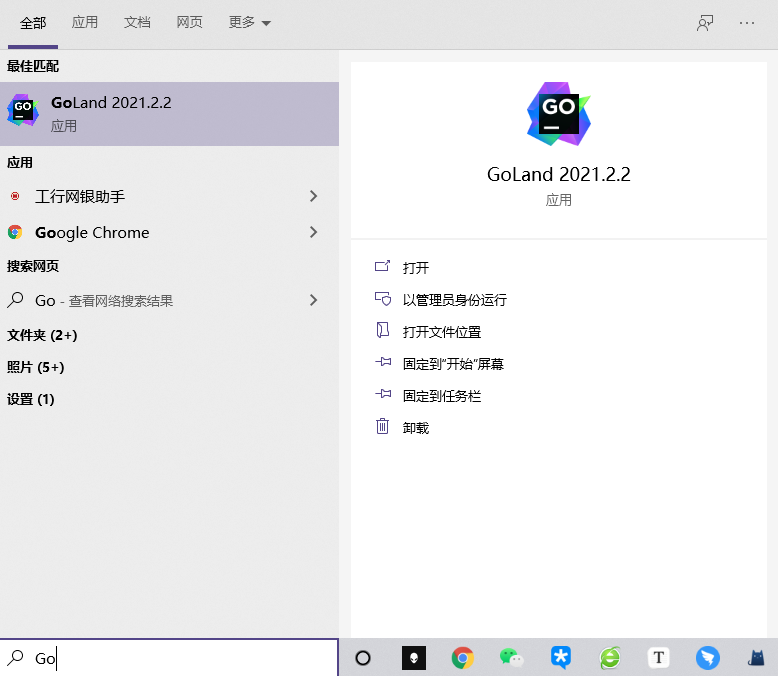Choose 以管理员身份运行 for GoLand
The height and width of the screenshot is (676, 778).
(x=454, y=300)
